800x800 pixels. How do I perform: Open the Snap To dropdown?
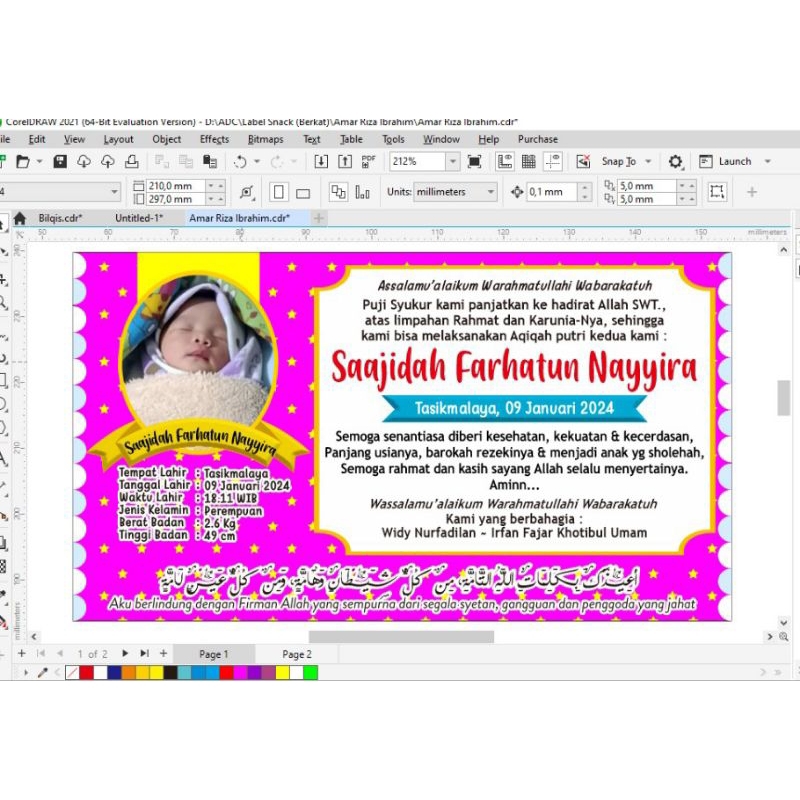pyautogui.click(x=648, y=161)
